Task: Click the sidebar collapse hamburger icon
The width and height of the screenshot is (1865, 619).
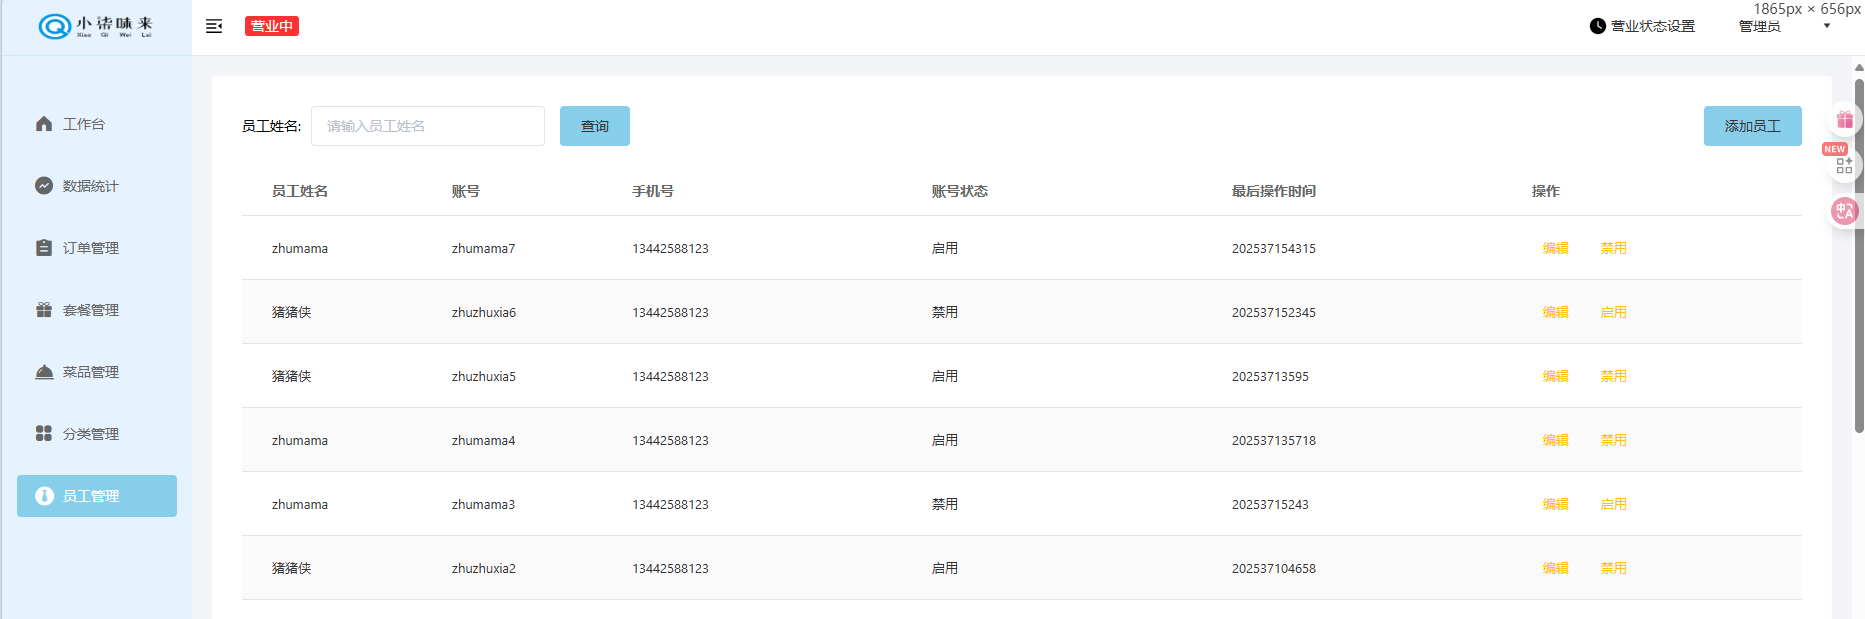Action: tap(214, 26)
